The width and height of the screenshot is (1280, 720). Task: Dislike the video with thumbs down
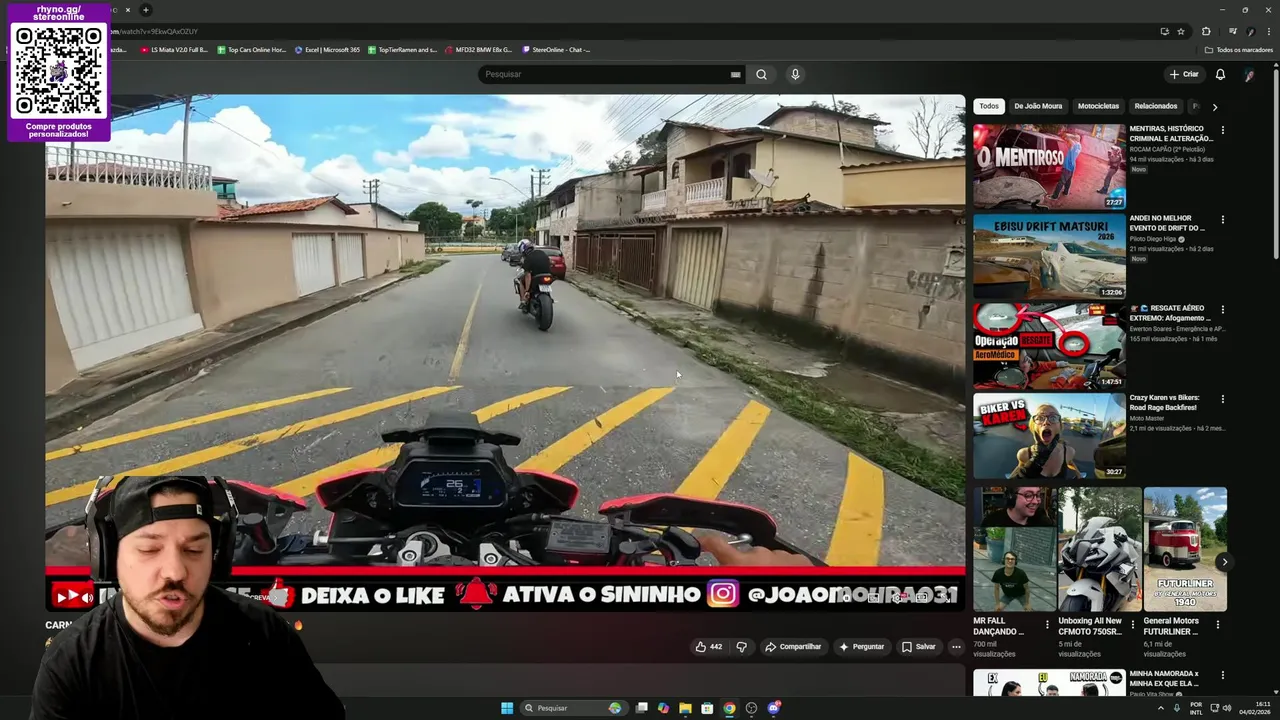[741, 647]
